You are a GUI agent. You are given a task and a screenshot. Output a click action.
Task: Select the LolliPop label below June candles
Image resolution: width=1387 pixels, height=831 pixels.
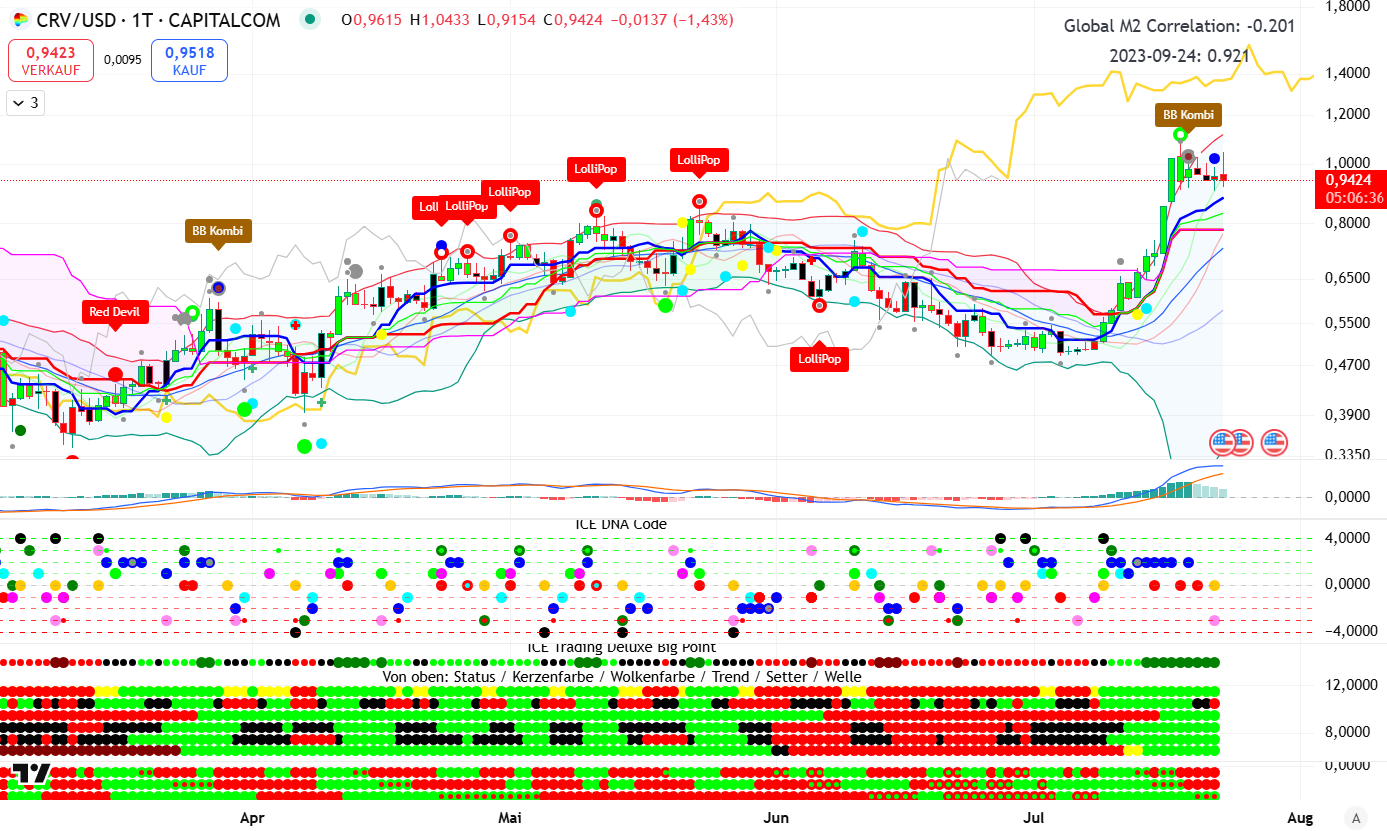(x=820, y=358)
